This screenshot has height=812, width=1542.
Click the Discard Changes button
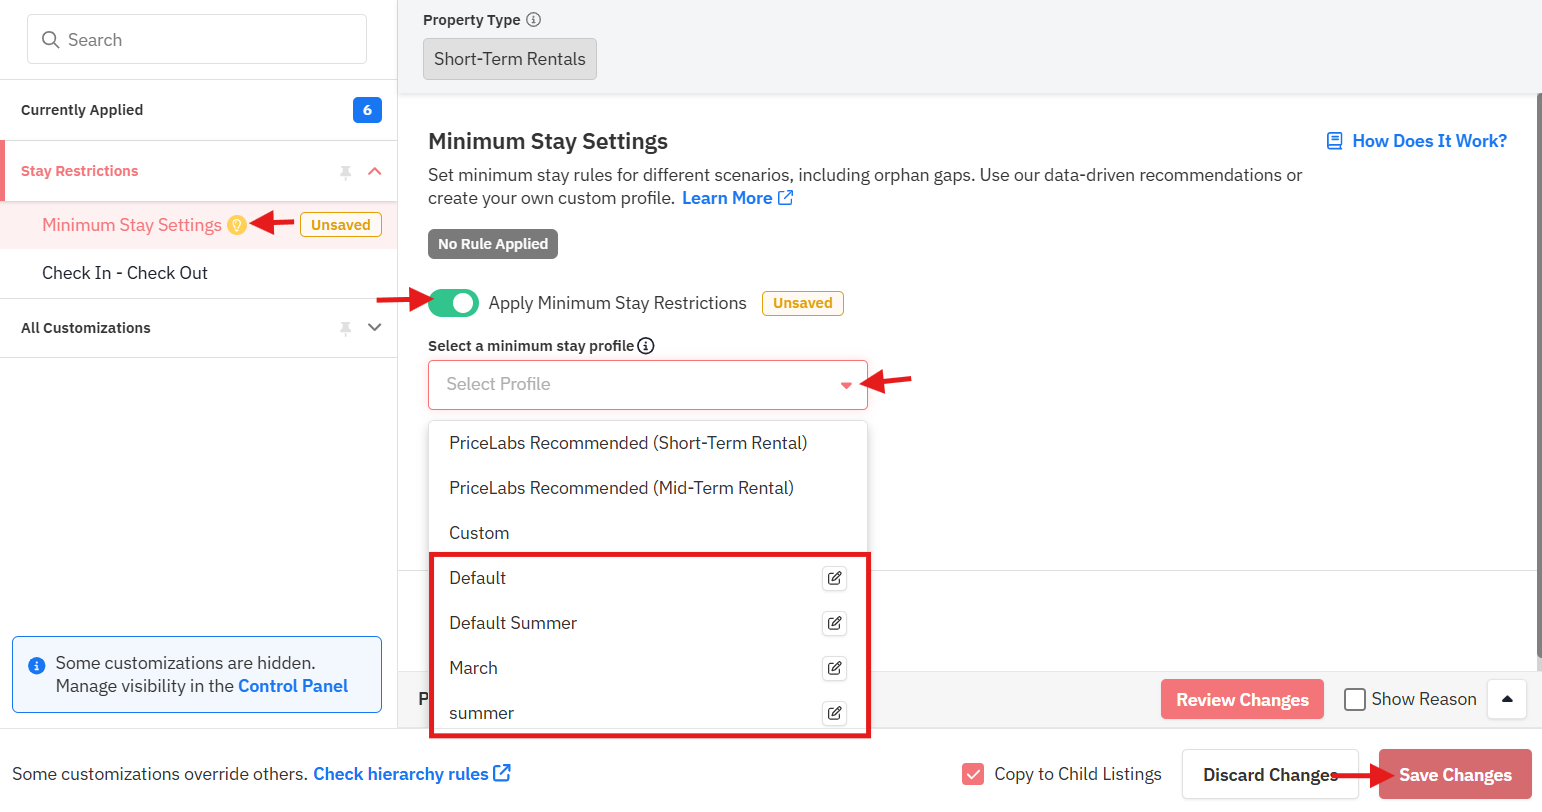(x=1270, y=774)
